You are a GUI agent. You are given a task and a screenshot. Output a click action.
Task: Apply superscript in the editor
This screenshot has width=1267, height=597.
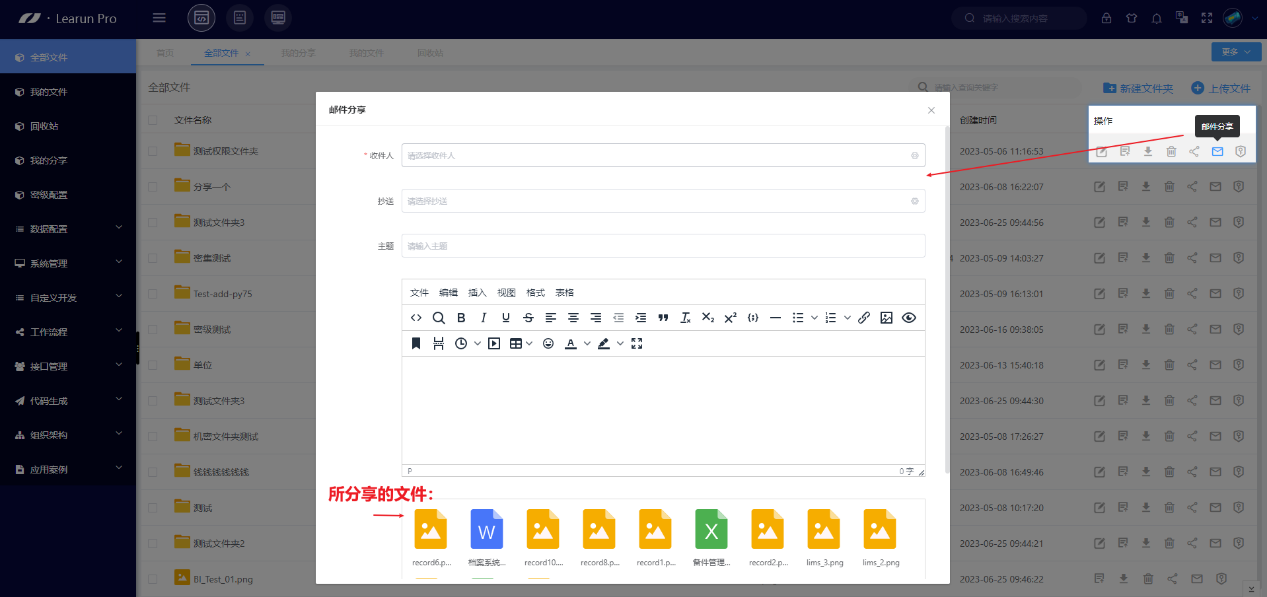(x=730, y=318)
